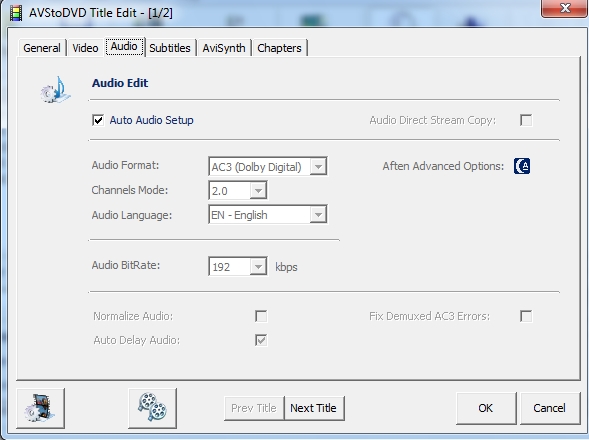
Task: Enable Fix Demuxed AC3 Errors checkbox
Action: 526,316
